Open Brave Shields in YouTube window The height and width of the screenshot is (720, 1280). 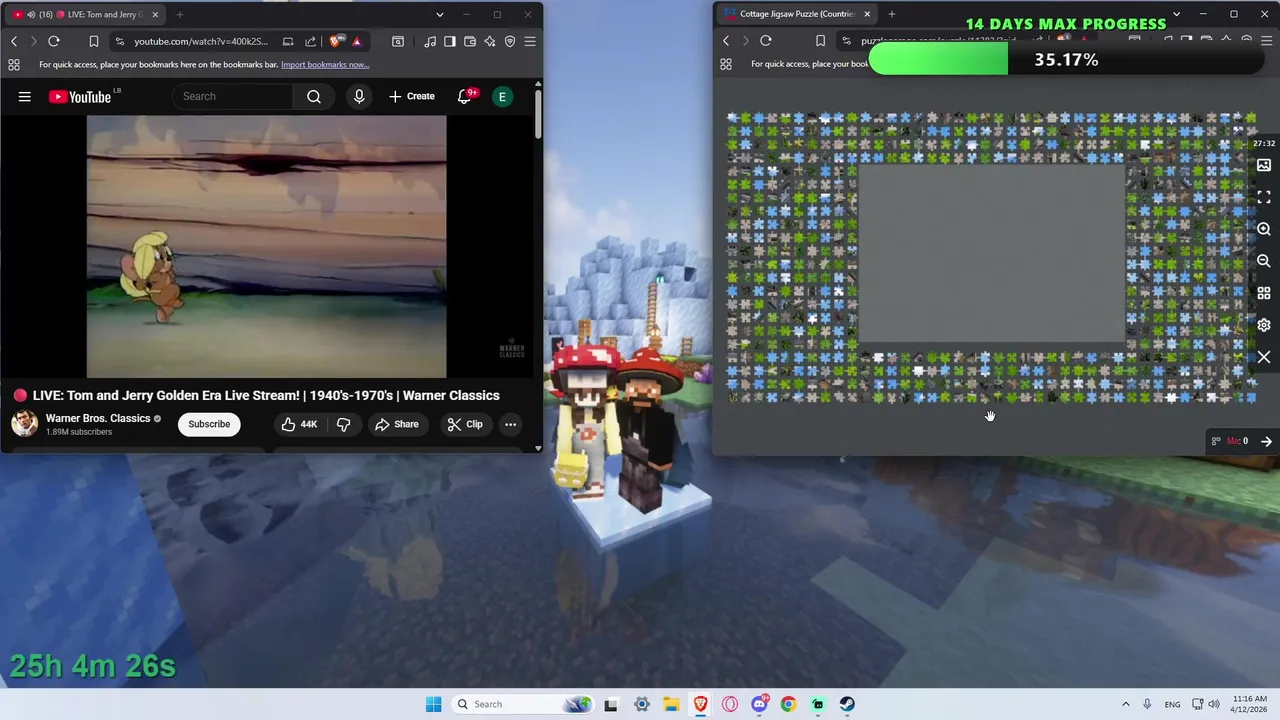click(x=335, y=41)
